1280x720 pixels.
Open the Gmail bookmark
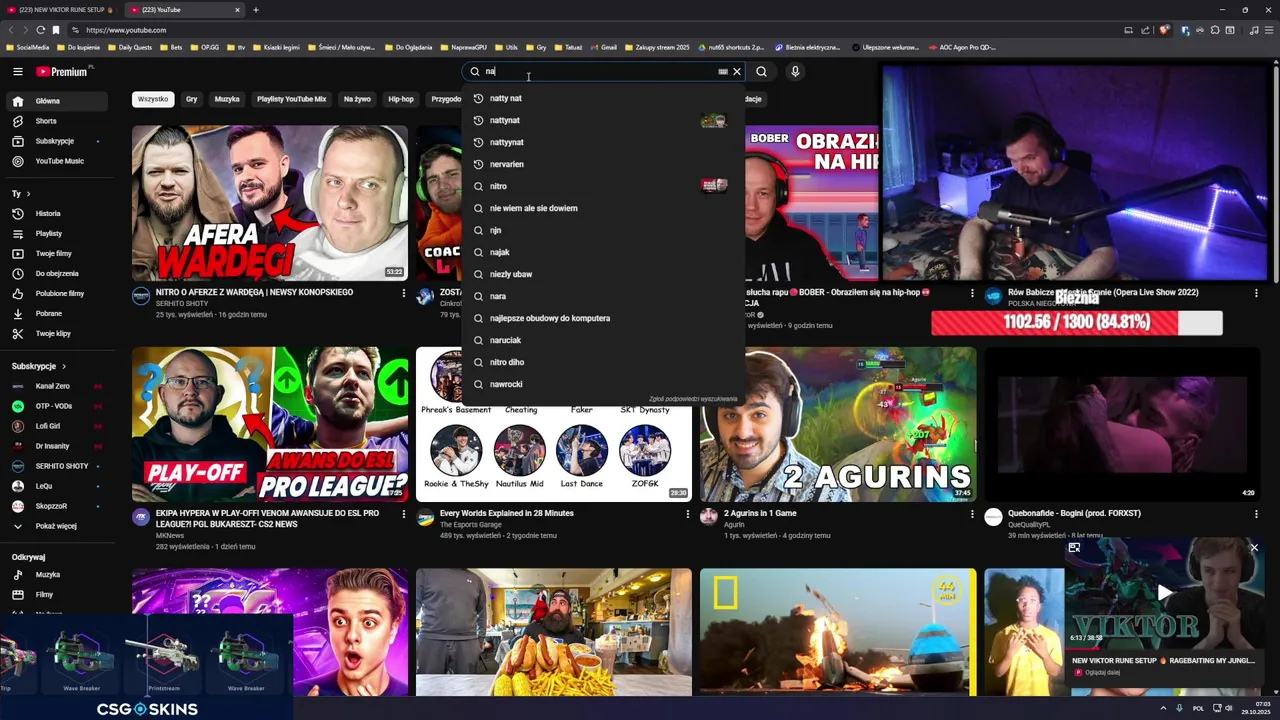(x=603, y=47)
